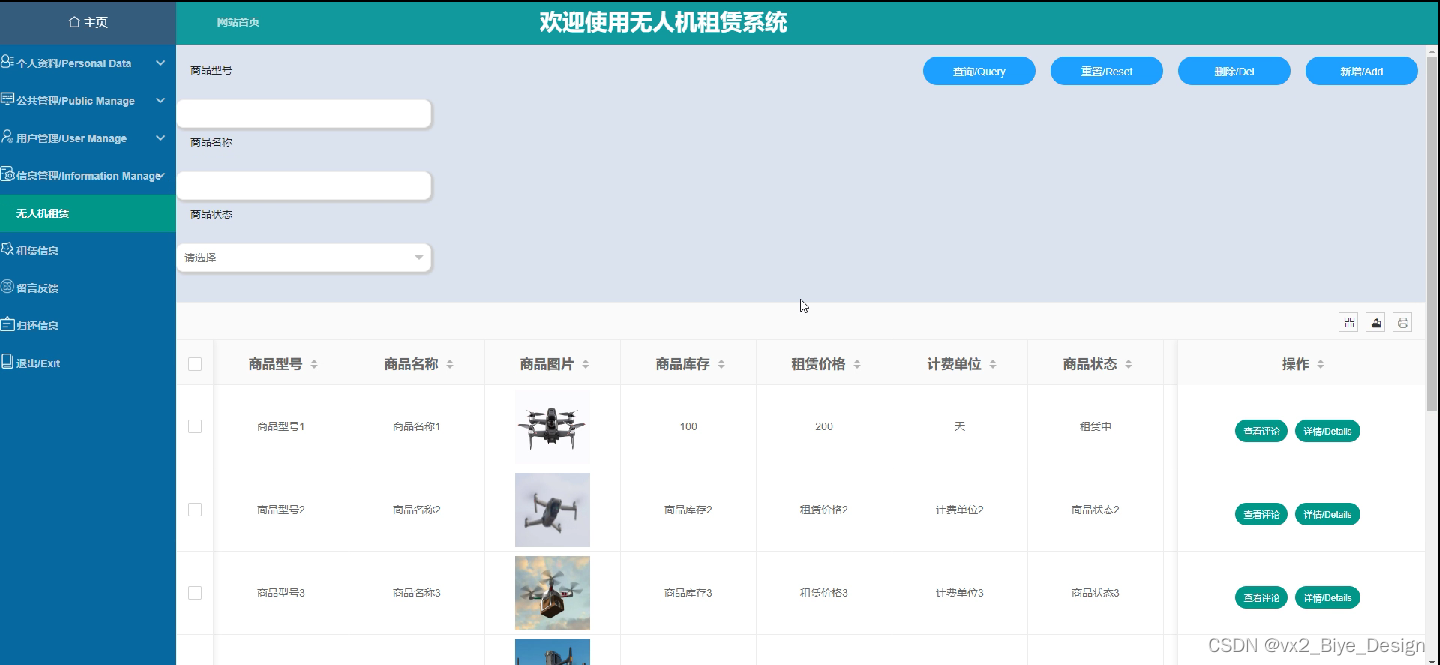This screenshot has width=1440, height=665.
Task: Sort by 租赁价格 column arrows
Action: pyautogui.click(x=857, y=365)
